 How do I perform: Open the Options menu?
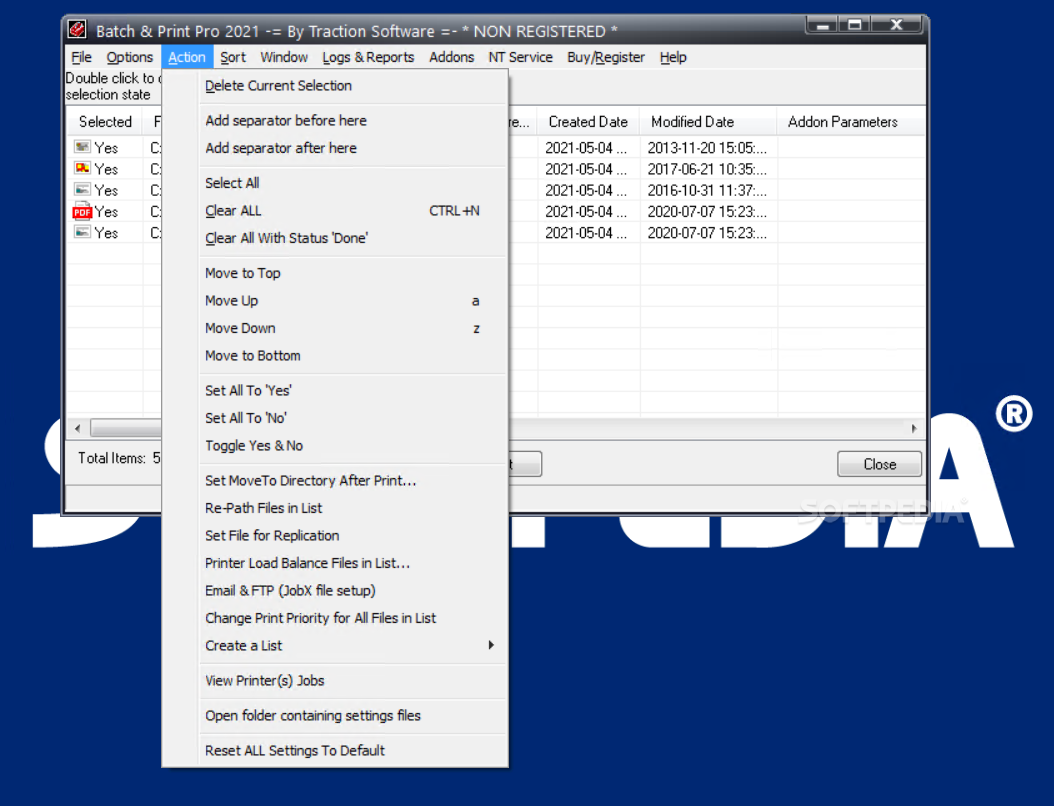pos(130,57)
